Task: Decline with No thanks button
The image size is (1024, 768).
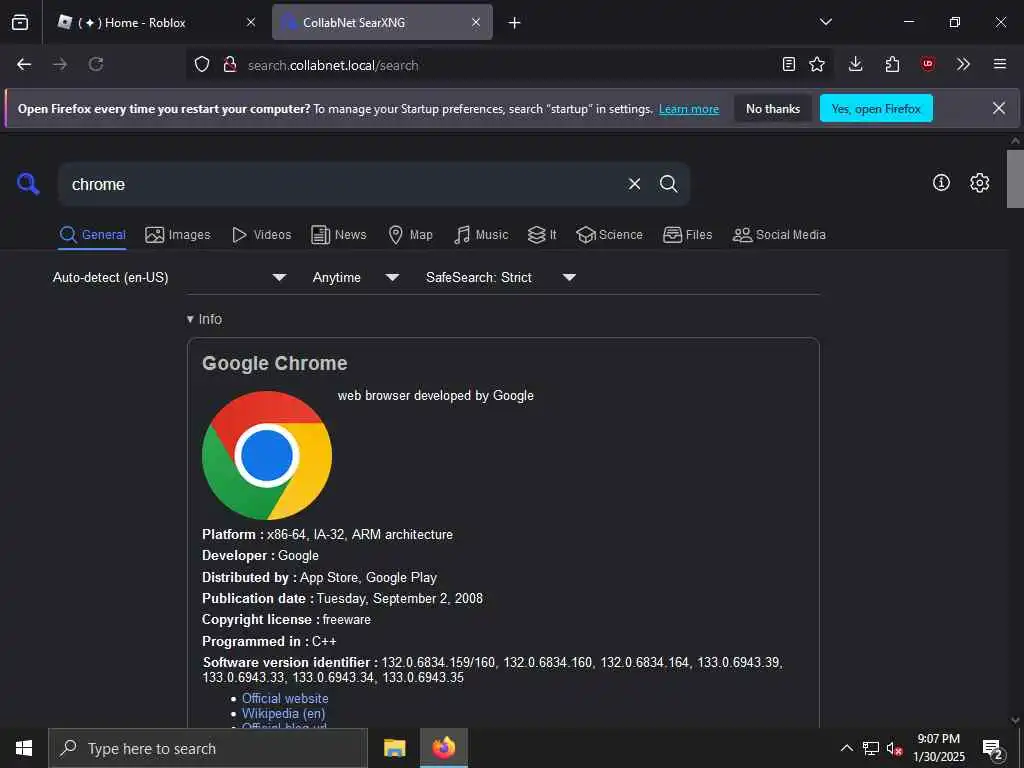Action: [773, 109]
